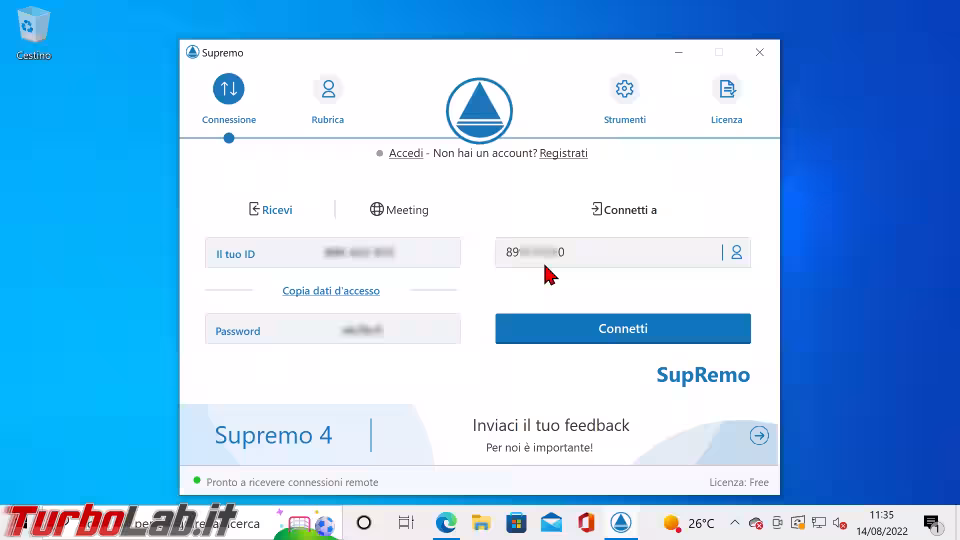Click Copia dati d'accesso link
The height and width of the screenshot is (540, 960).
(x=331, y=291)
